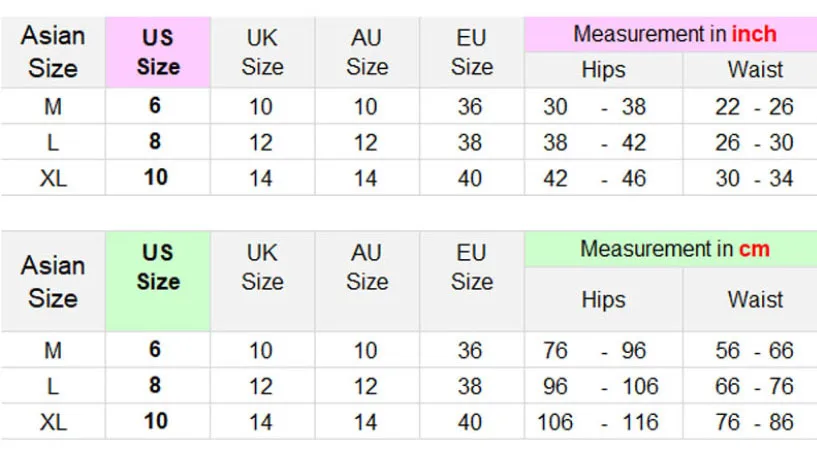Click the pink US Size header cell
Image resolution: width=817 pixels, height=451 pixels.
(158, 52)
